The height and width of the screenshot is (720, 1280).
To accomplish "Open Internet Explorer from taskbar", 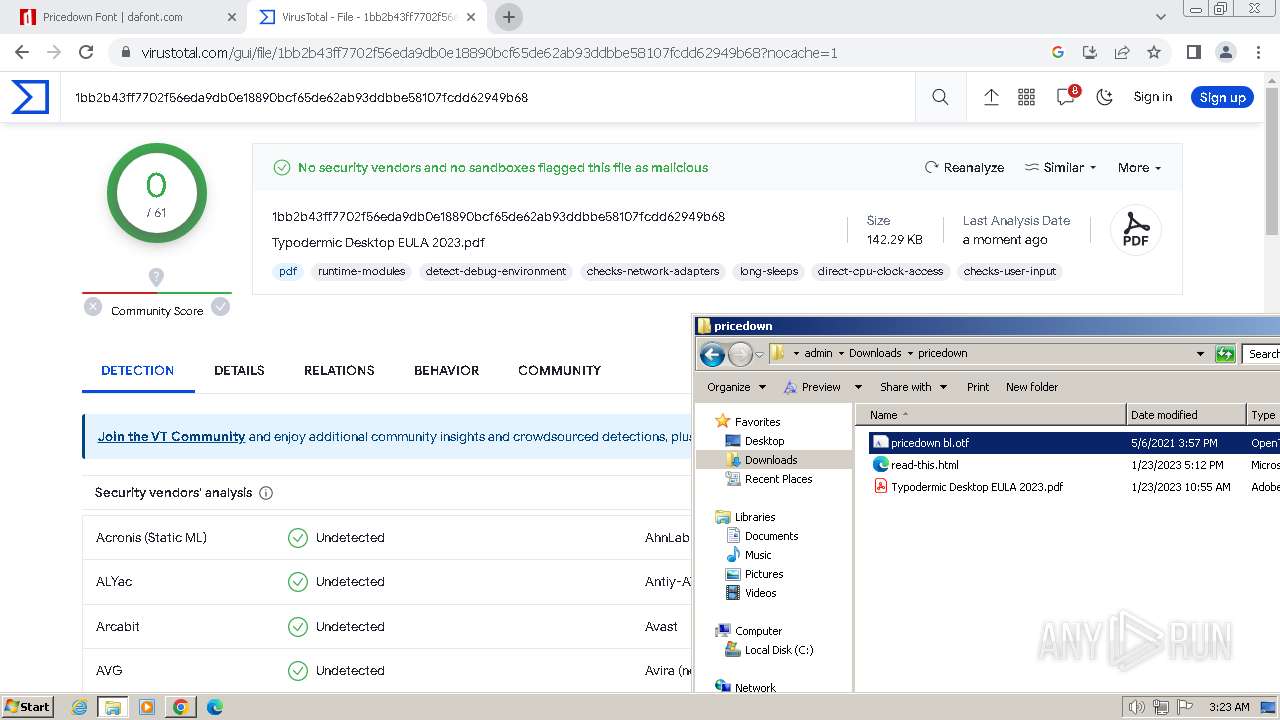I will tap(80, 707).
